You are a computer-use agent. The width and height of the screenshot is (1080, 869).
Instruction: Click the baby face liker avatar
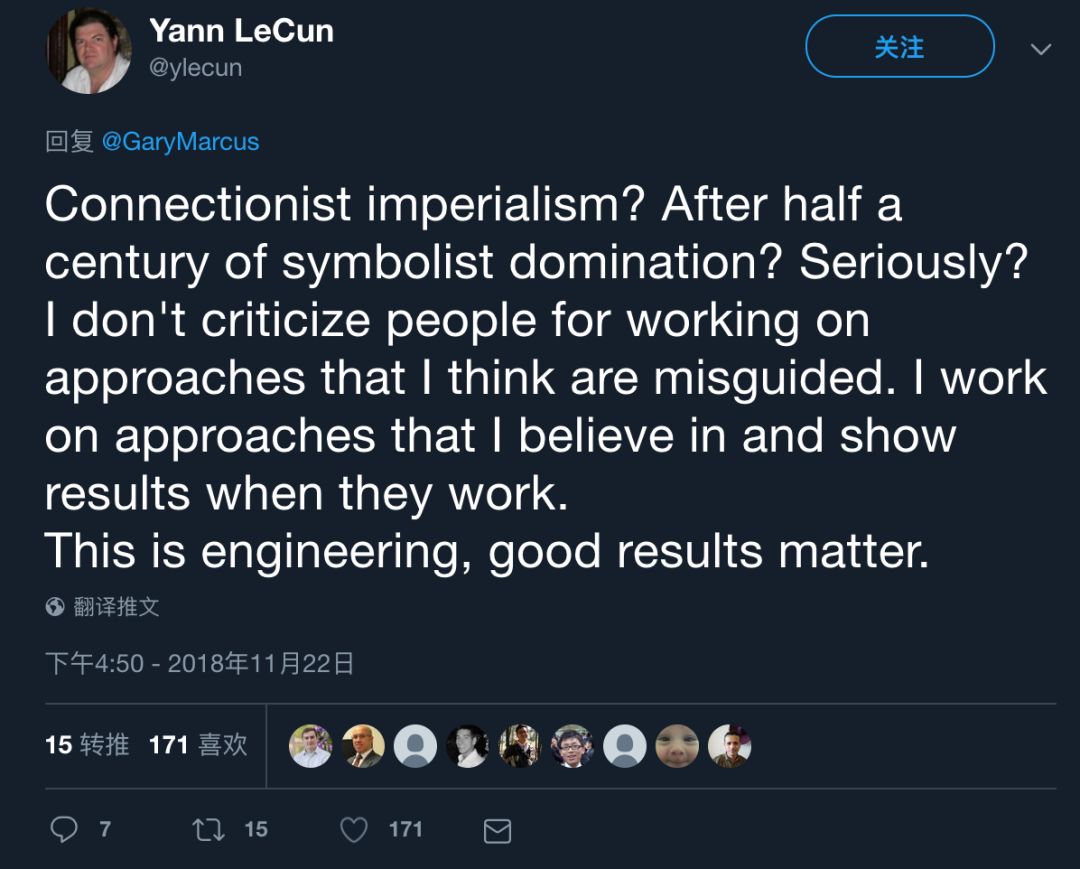click(x=677, y=746)
